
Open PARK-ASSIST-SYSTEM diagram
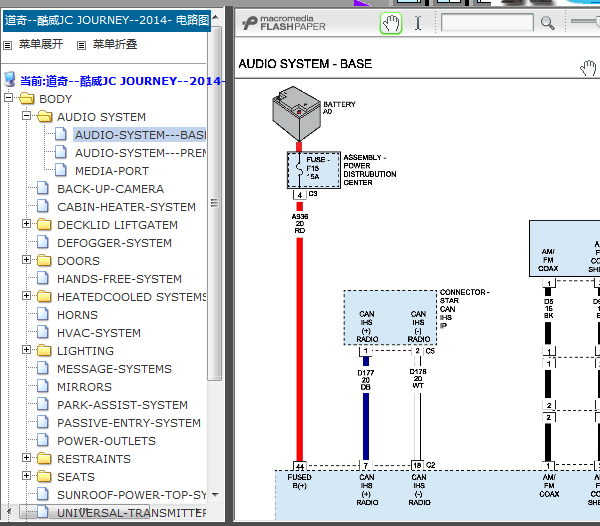pos(122,405)
